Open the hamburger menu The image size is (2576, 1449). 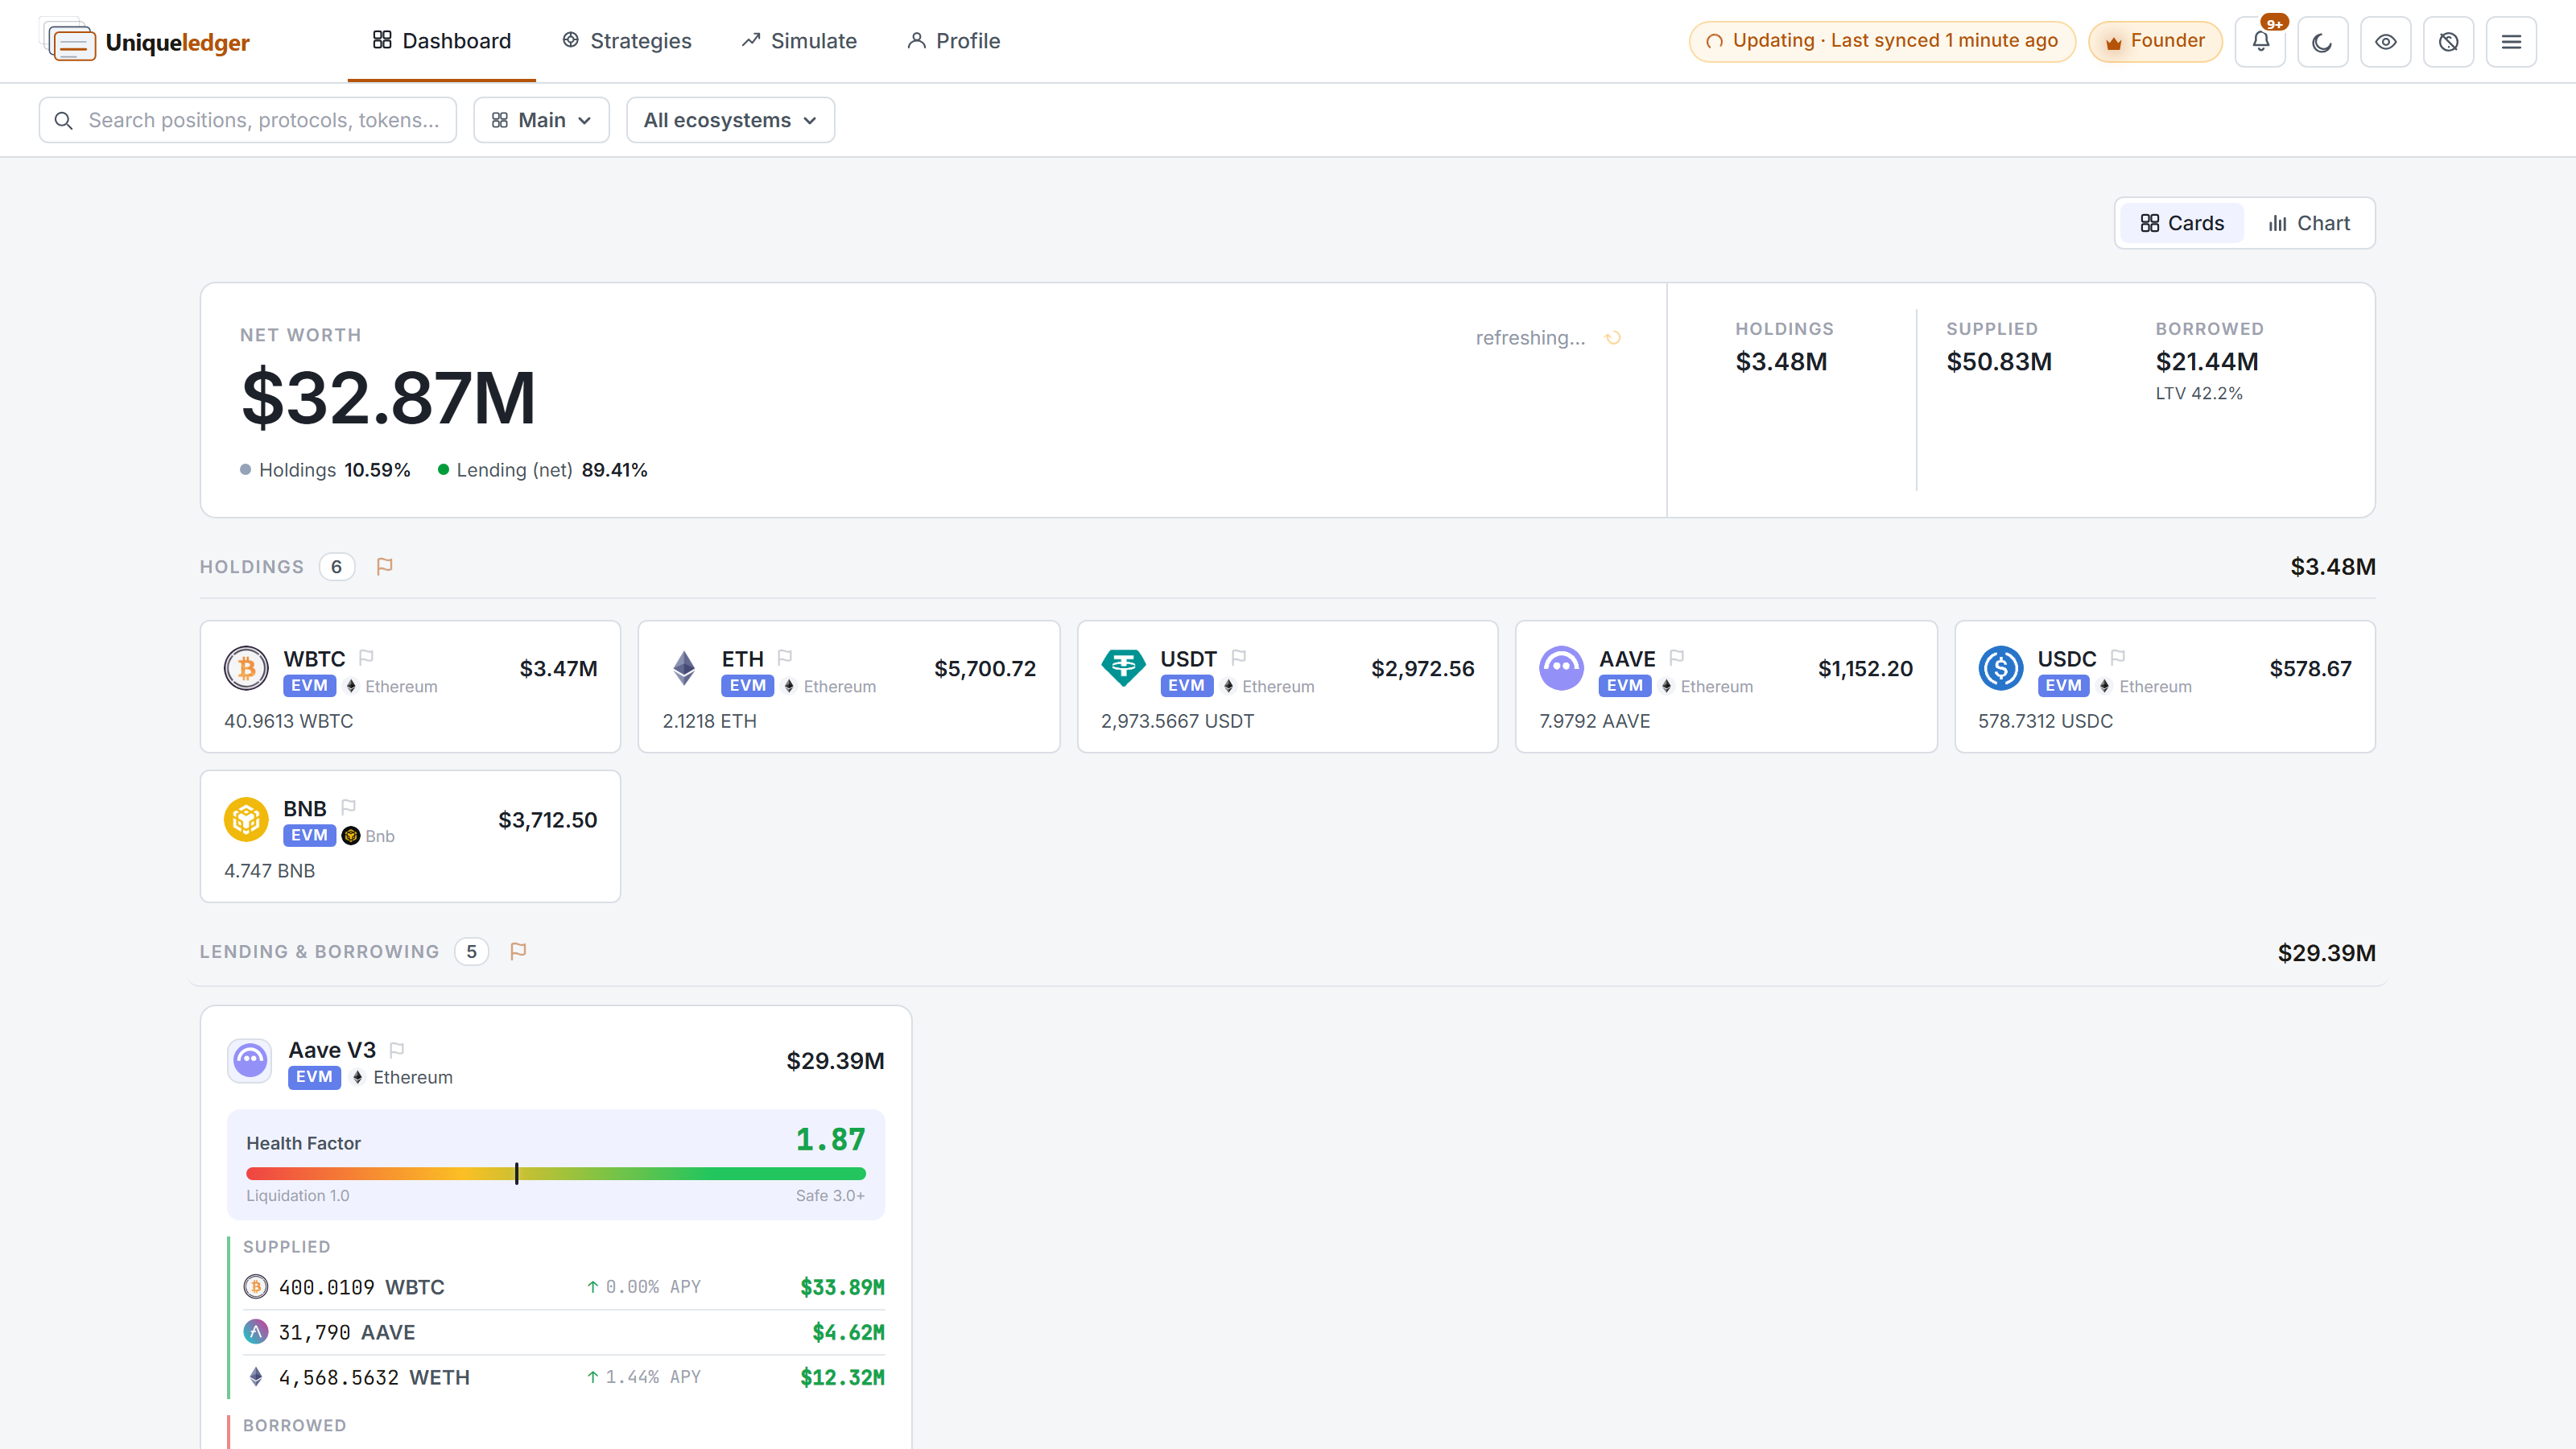pos(2511,41)
